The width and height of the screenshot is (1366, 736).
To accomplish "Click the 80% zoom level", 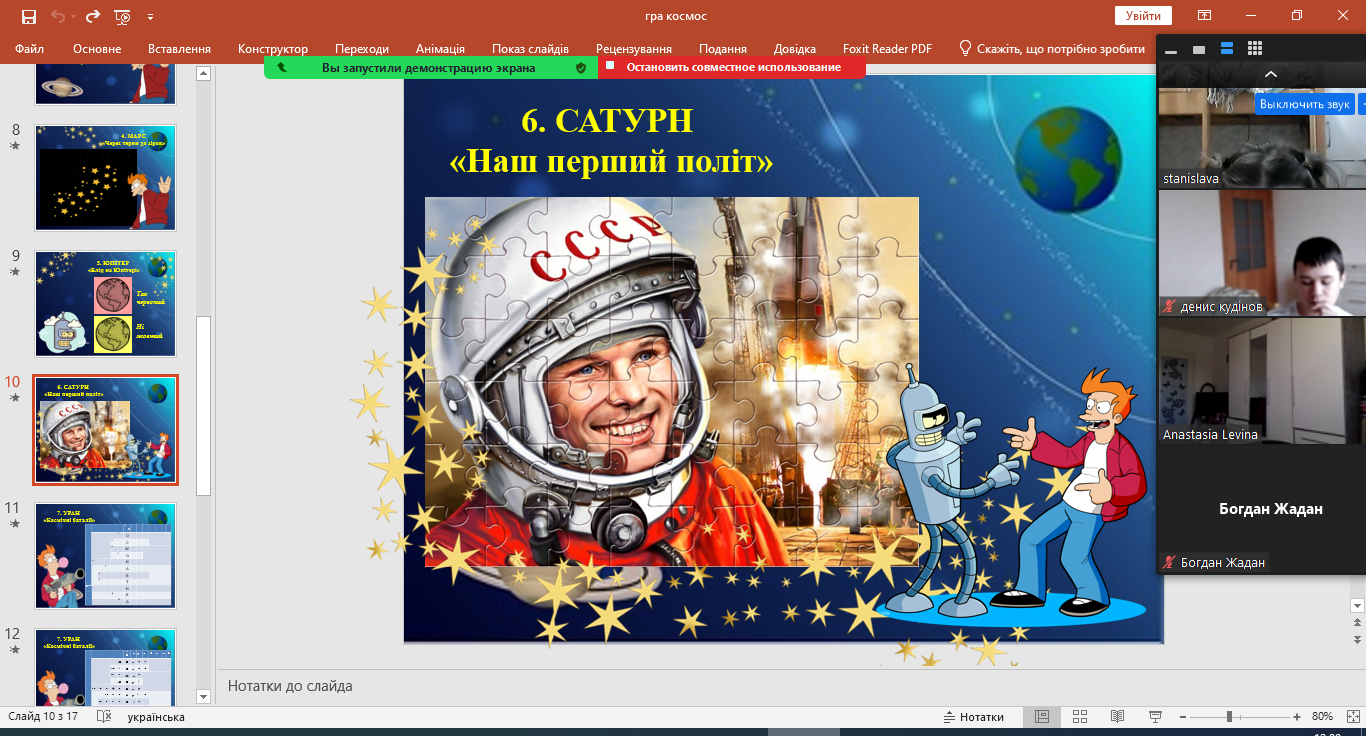I will 1322,717.
